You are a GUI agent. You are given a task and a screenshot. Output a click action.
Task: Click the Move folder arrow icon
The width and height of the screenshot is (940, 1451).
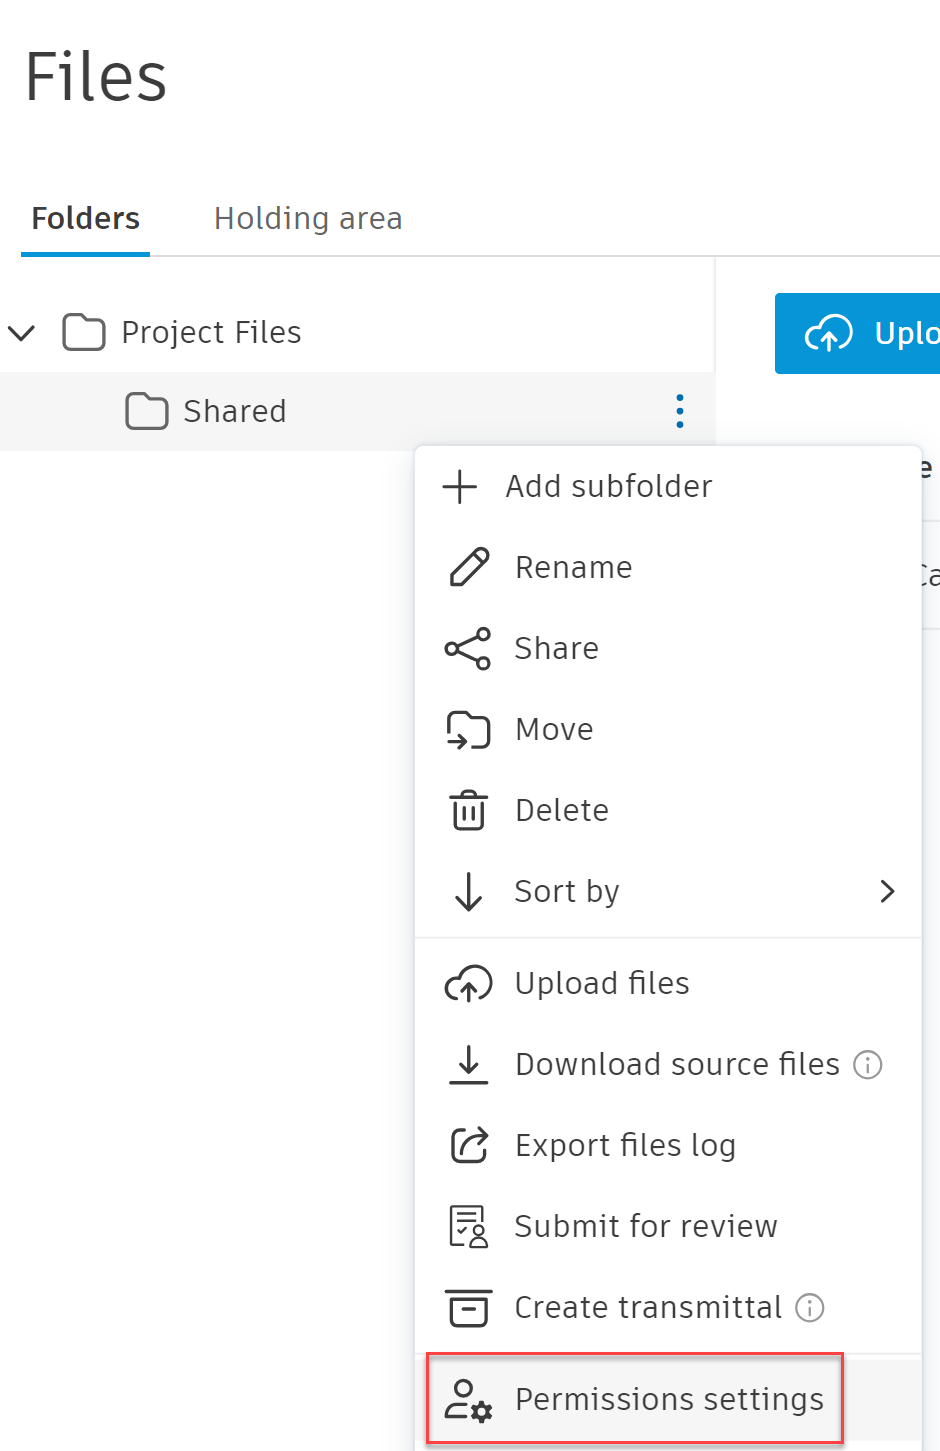pos(468,730)
